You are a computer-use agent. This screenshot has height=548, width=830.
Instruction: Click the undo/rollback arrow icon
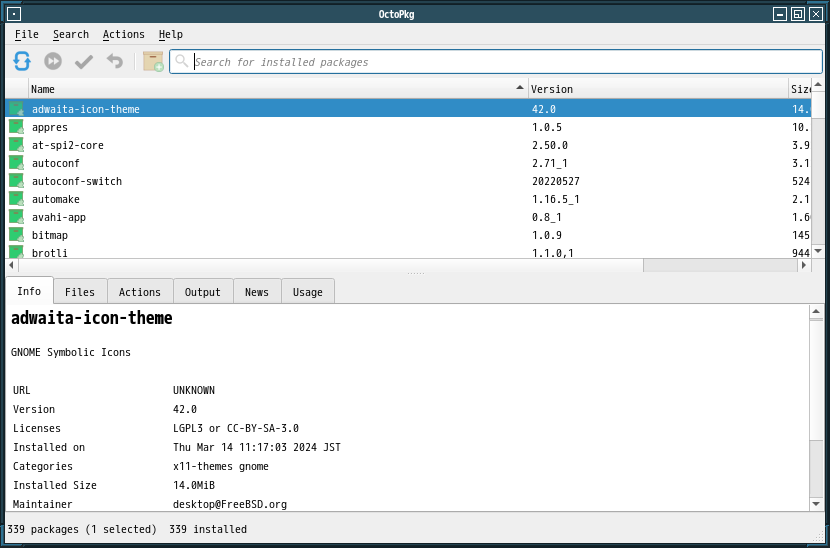[x=115, y=61]
